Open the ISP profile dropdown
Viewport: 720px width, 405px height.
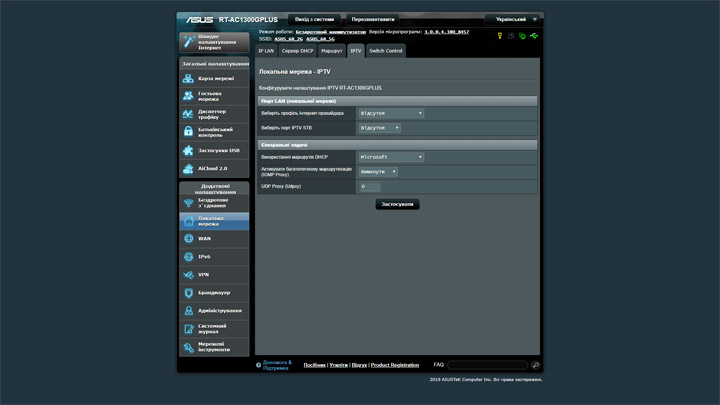point(391,113)
